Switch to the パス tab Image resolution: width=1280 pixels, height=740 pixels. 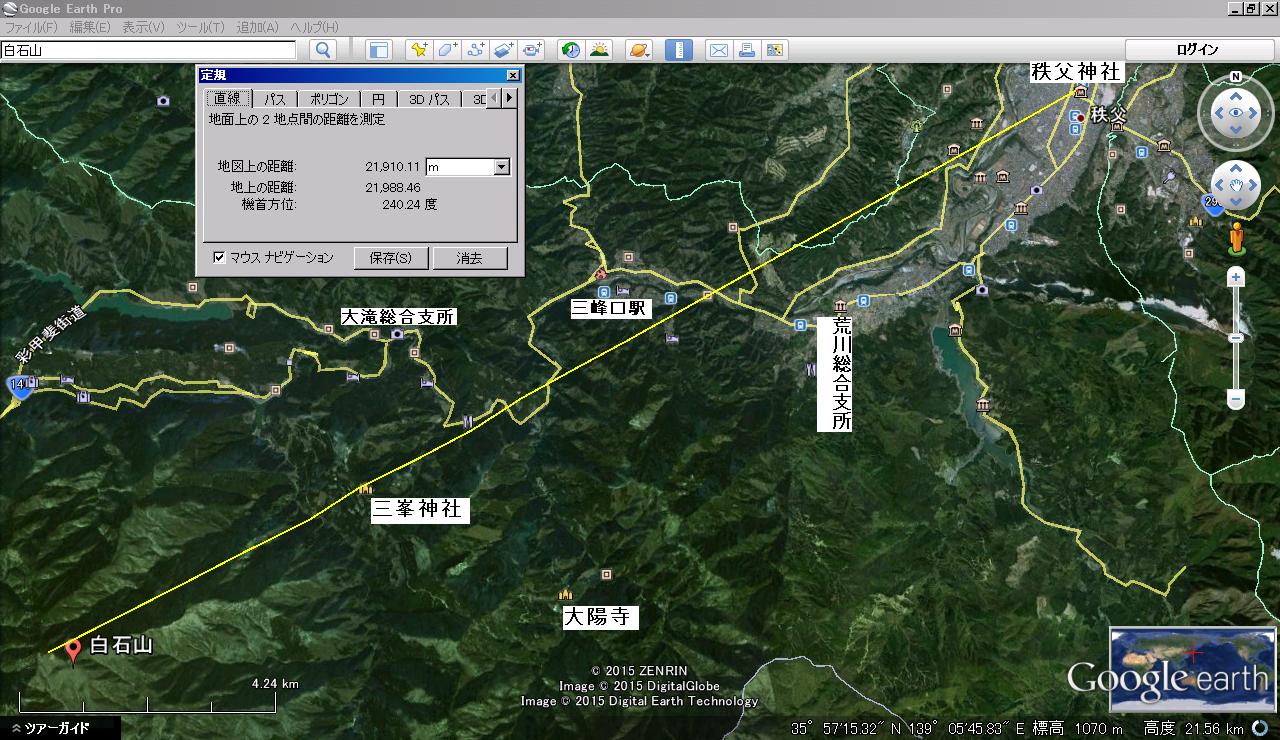pyautogui.click(x=275, y=99)
